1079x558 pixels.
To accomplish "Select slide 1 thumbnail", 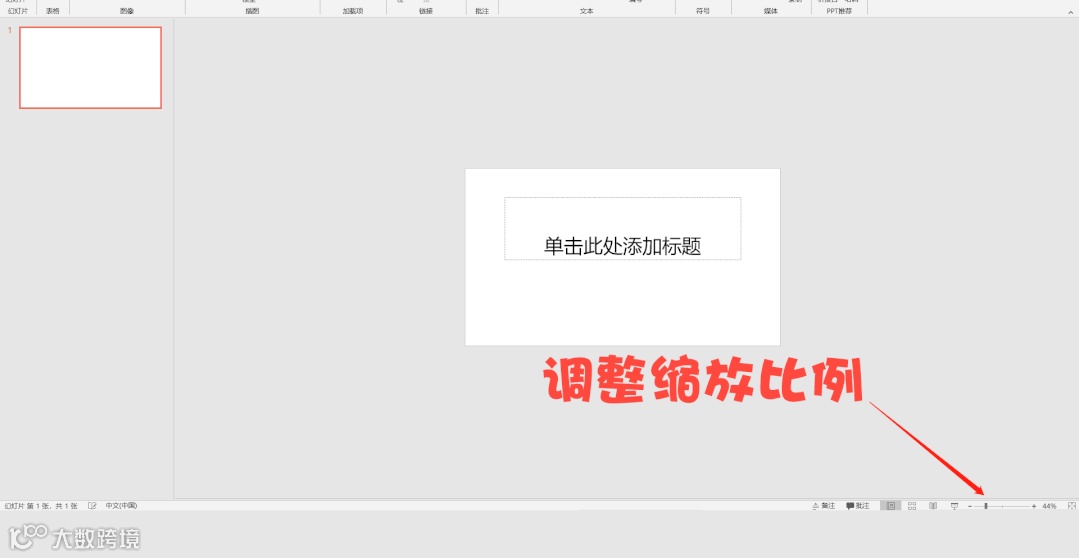I will click(x=90, y=67).
